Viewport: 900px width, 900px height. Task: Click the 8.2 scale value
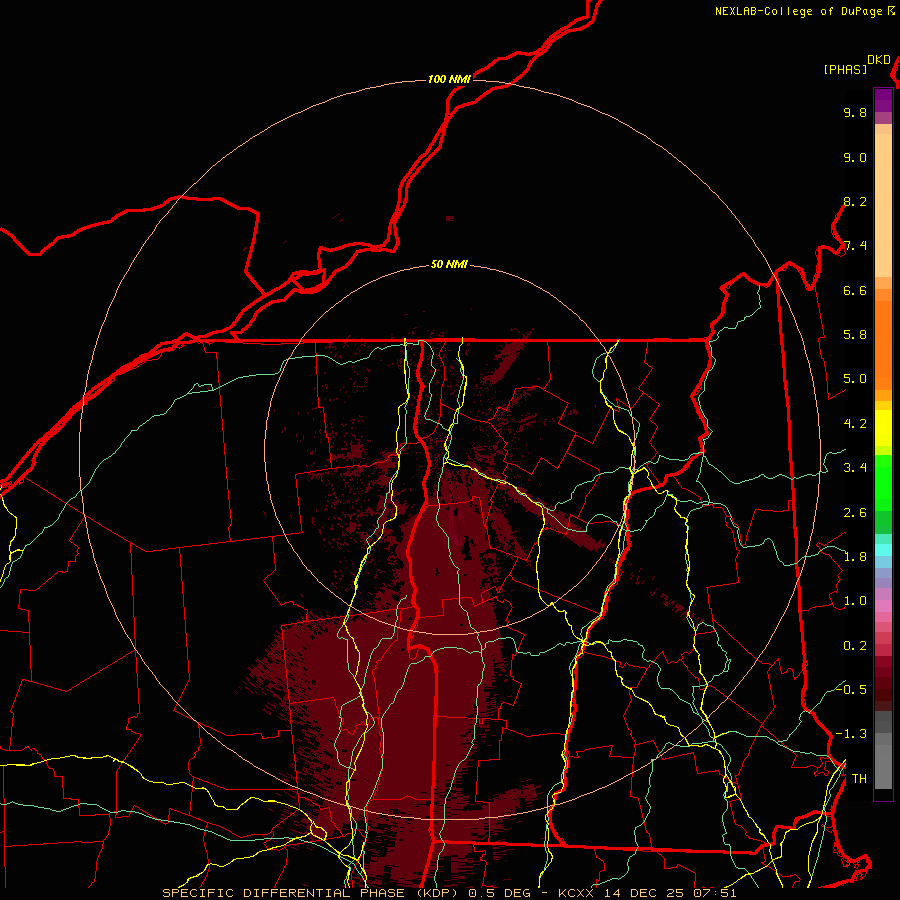855,201
